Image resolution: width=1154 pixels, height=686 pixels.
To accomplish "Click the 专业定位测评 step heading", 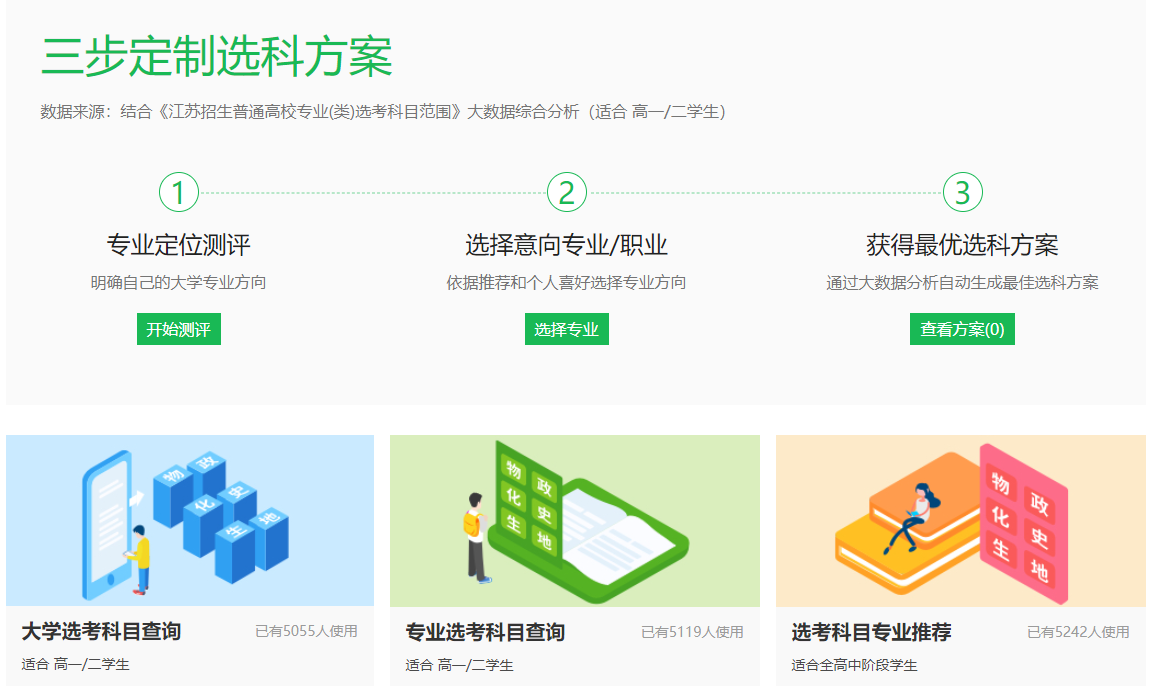I will click(178, 245).
